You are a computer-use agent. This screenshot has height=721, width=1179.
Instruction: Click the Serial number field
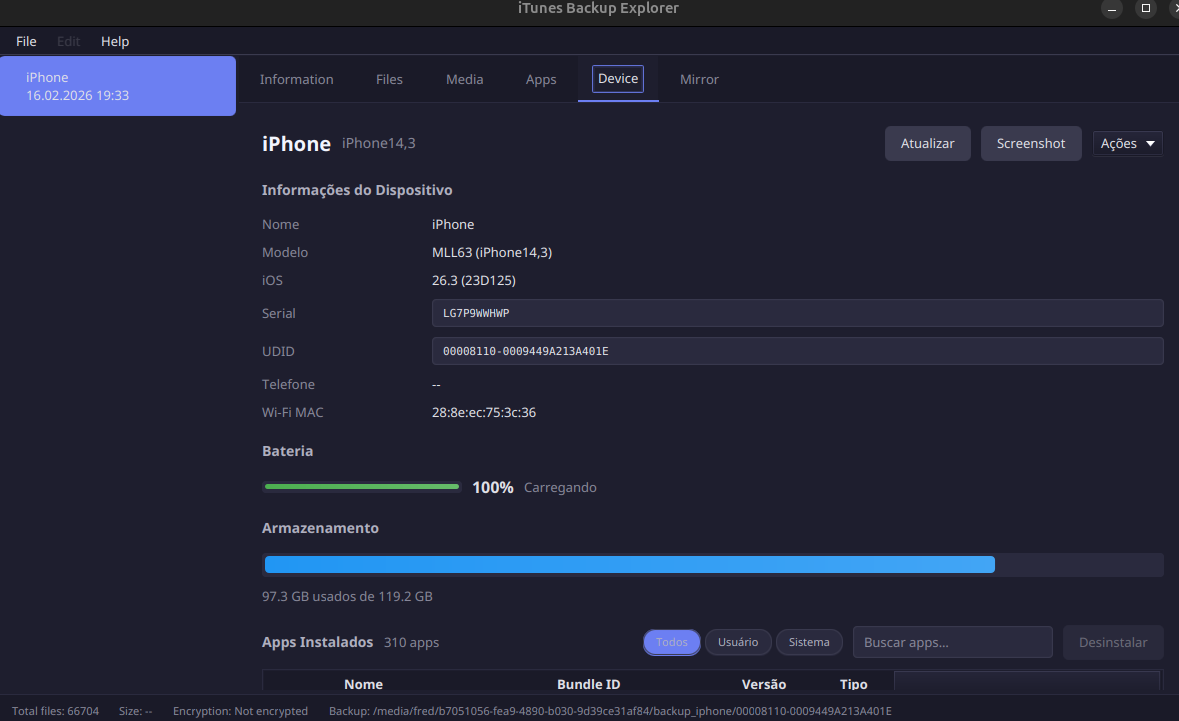coord(797,314)
